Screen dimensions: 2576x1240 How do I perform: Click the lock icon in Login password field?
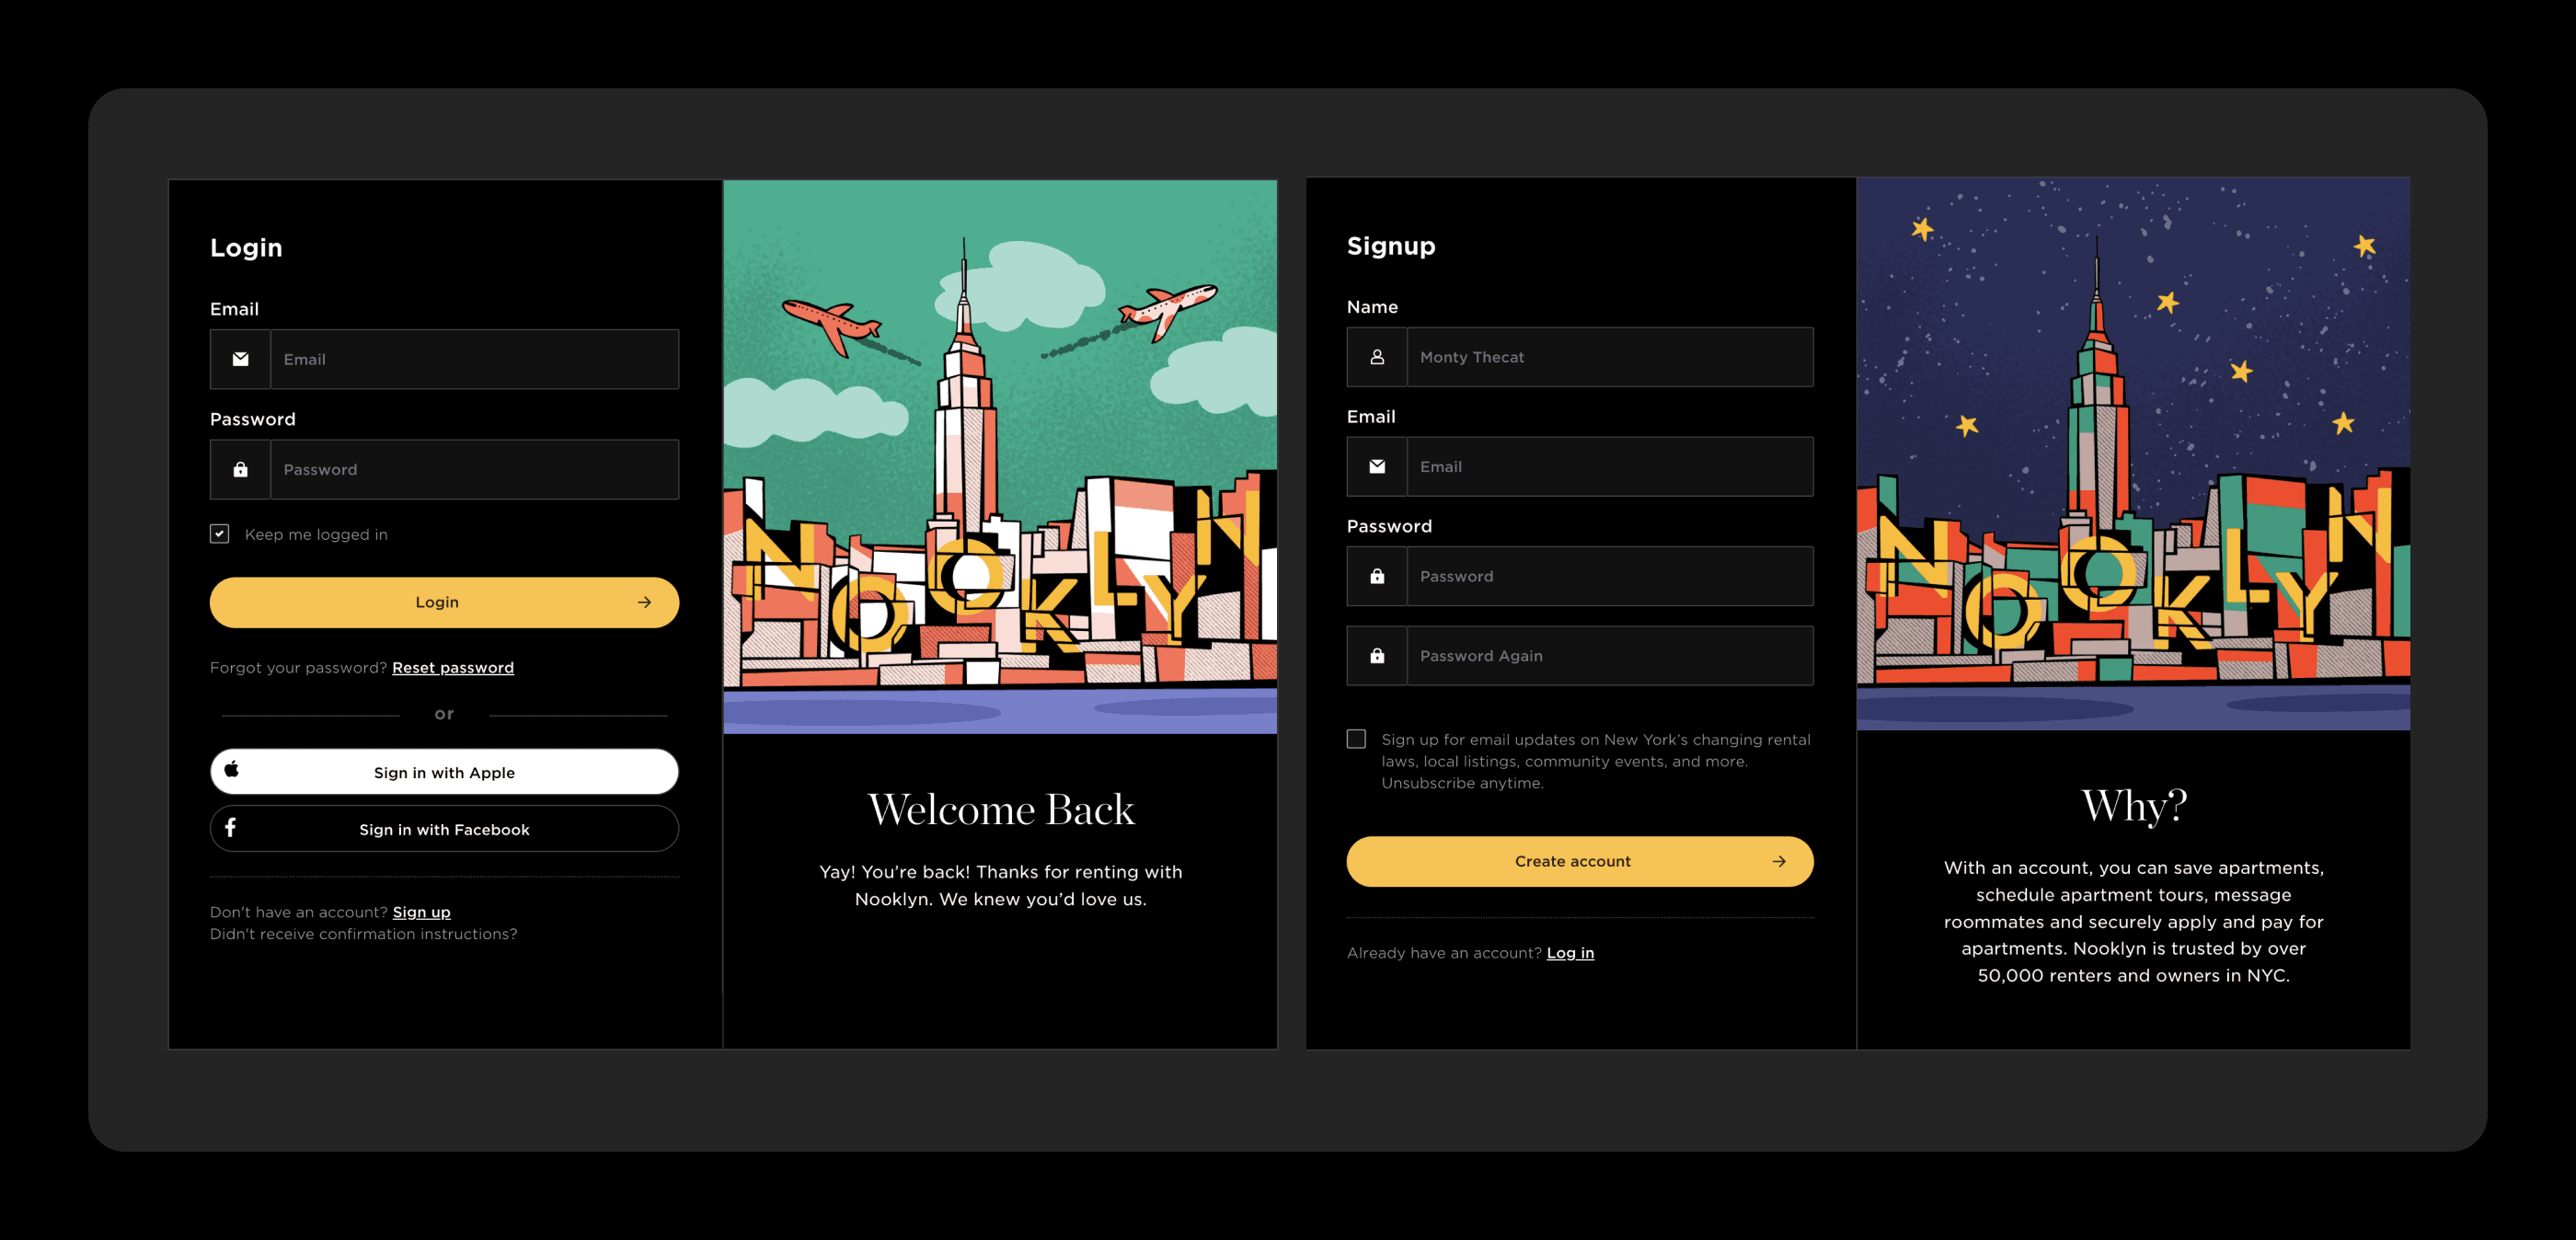click(x=240, y=469)
